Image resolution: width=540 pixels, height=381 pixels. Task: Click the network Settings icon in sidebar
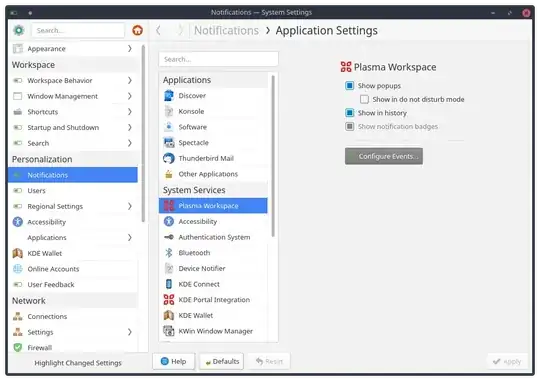[18, 332]
